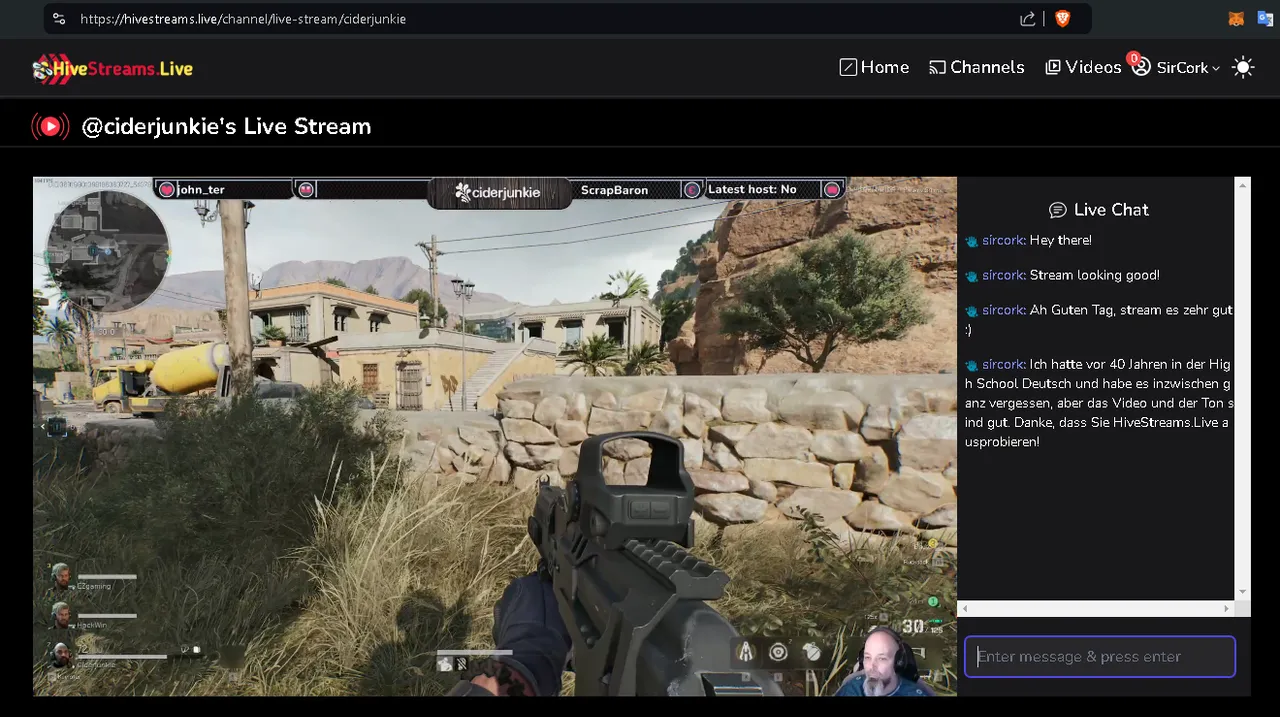Click the notification badge on the user icon
Screen dimensions: 1280x717
pos(1134,58)
